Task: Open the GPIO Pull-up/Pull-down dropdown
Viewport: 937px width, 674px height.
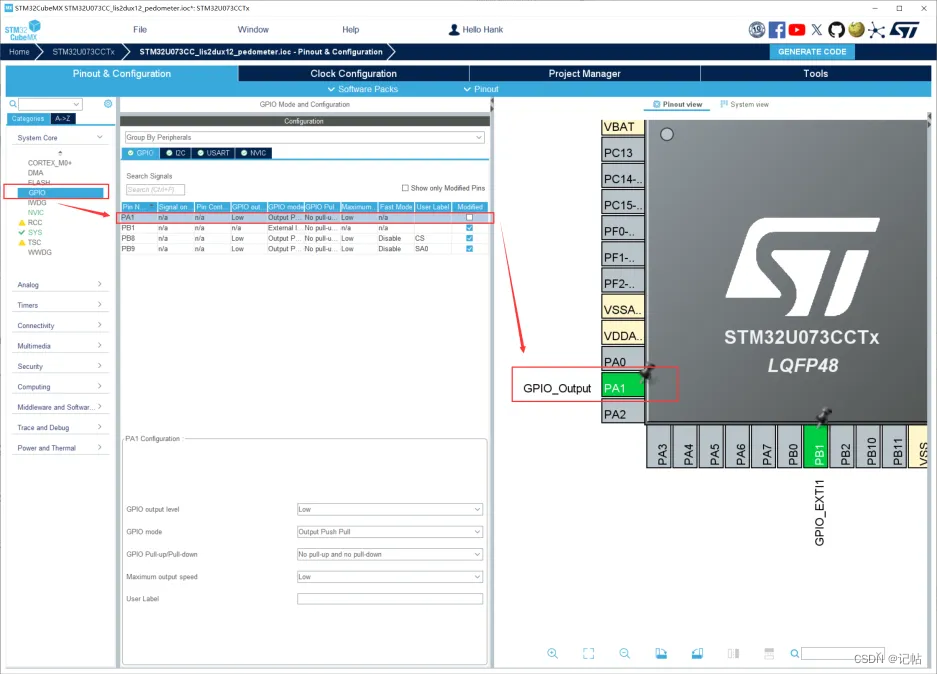Action: coord(390,554)
